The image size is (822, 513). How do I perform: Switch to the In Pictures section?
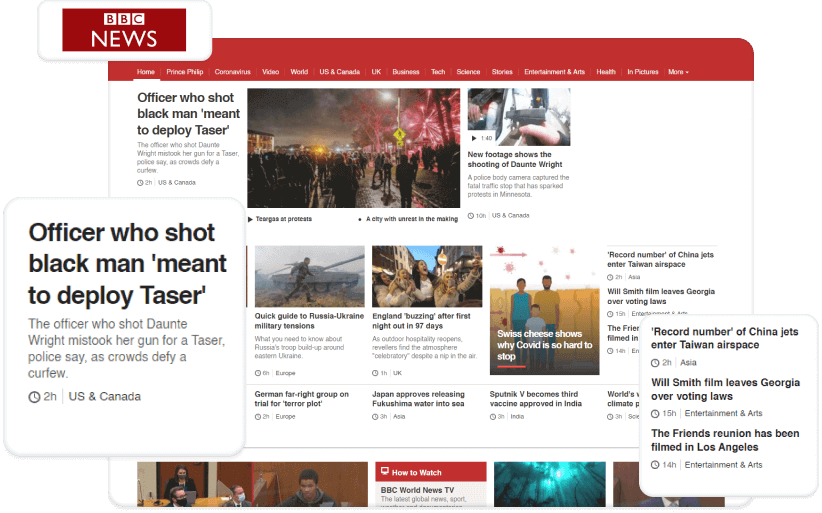pos(642,72)
